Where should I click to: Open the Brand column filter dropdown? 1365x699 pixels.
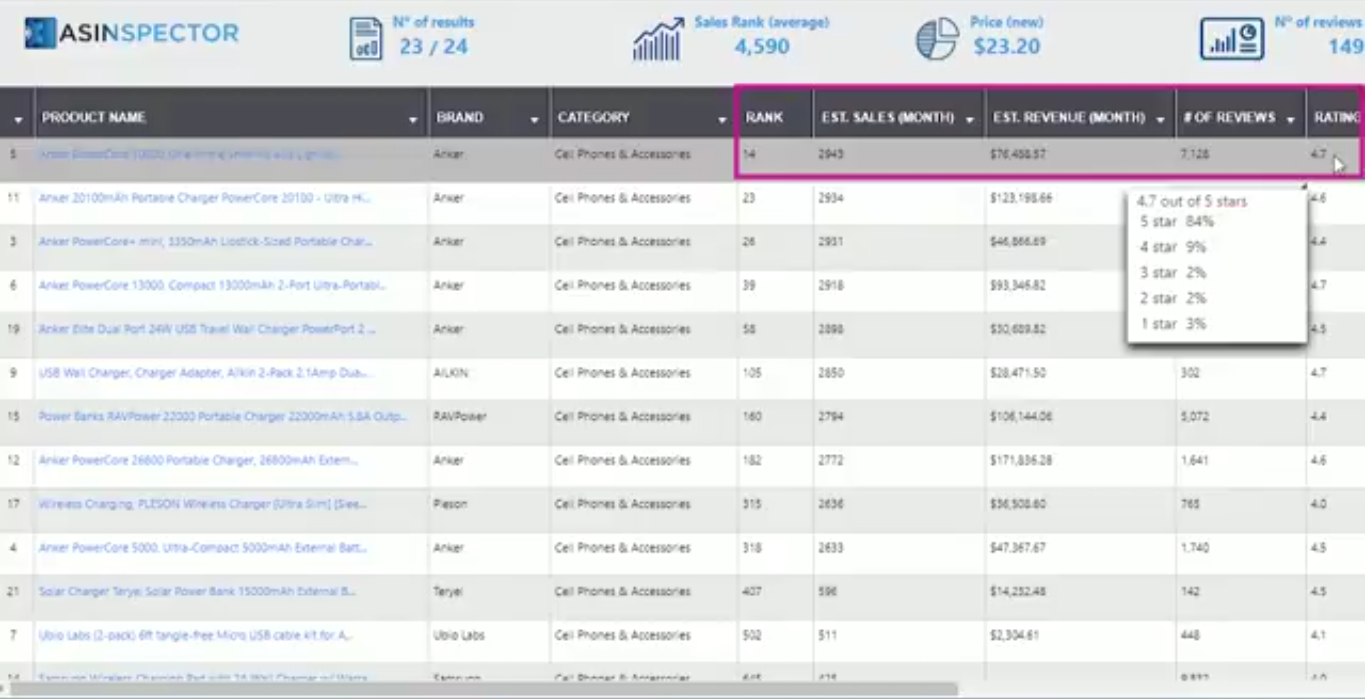point(535,121)
